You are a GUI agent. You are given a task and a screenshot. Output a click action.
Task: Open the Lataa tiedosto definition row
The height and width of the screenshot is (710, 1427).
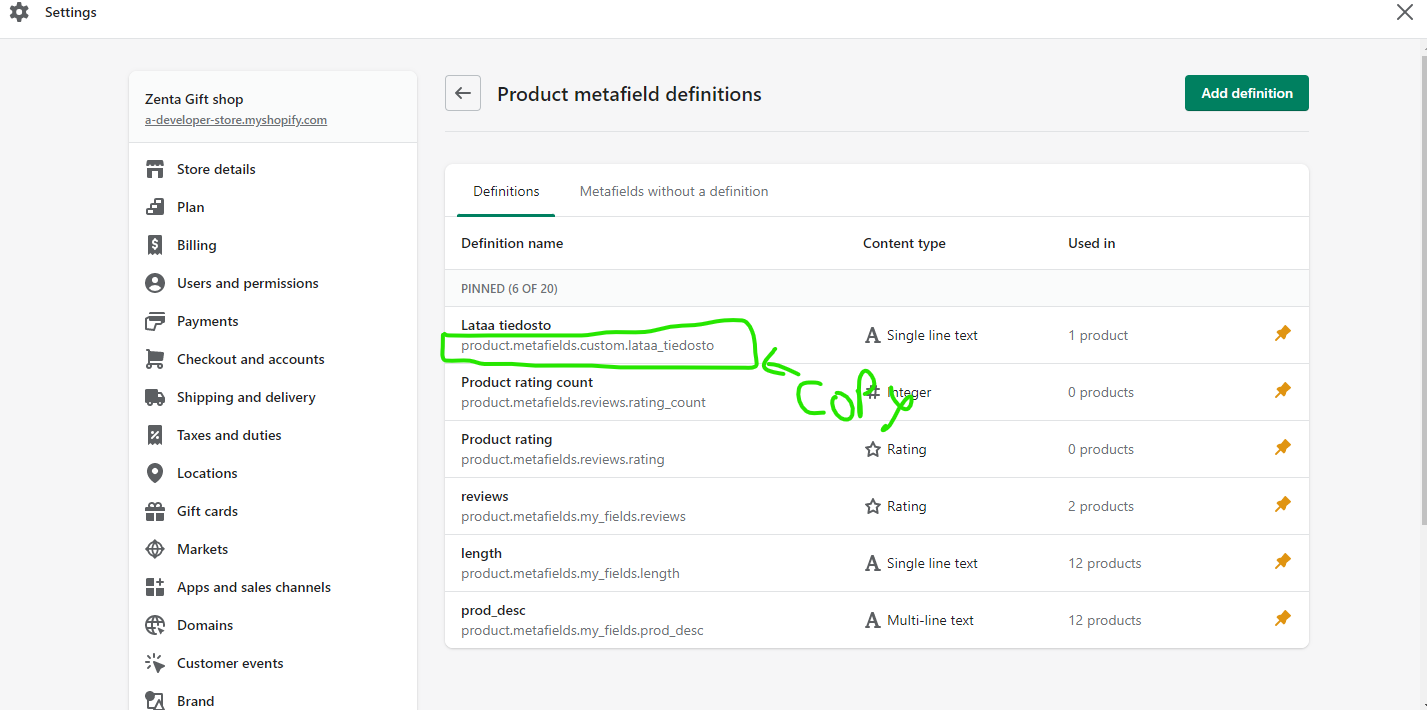[506, 325]
